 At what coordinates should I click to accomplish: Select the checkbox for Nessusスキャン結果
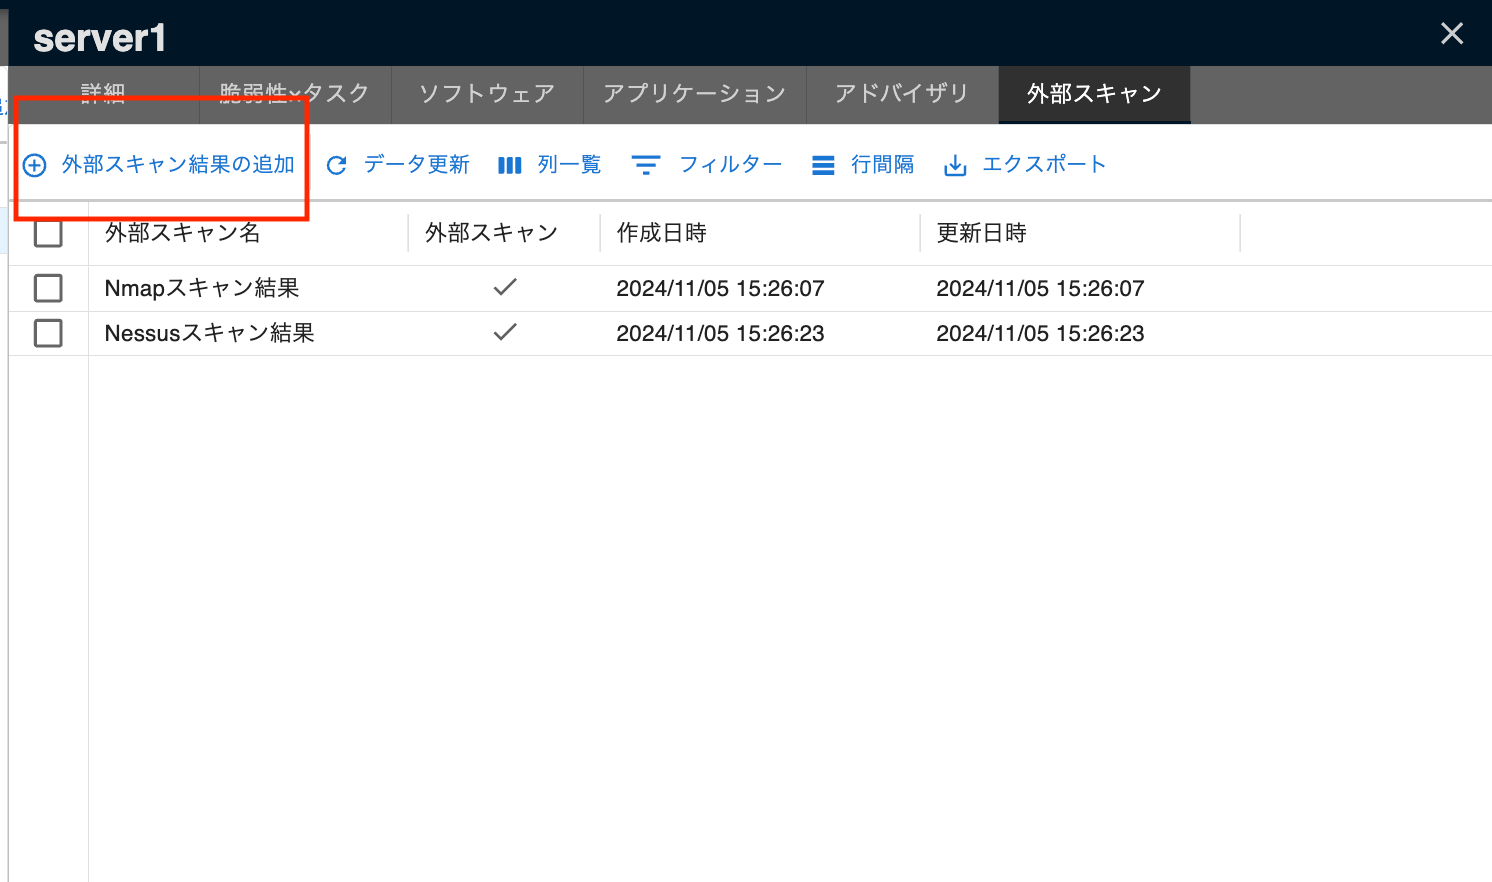48,333
